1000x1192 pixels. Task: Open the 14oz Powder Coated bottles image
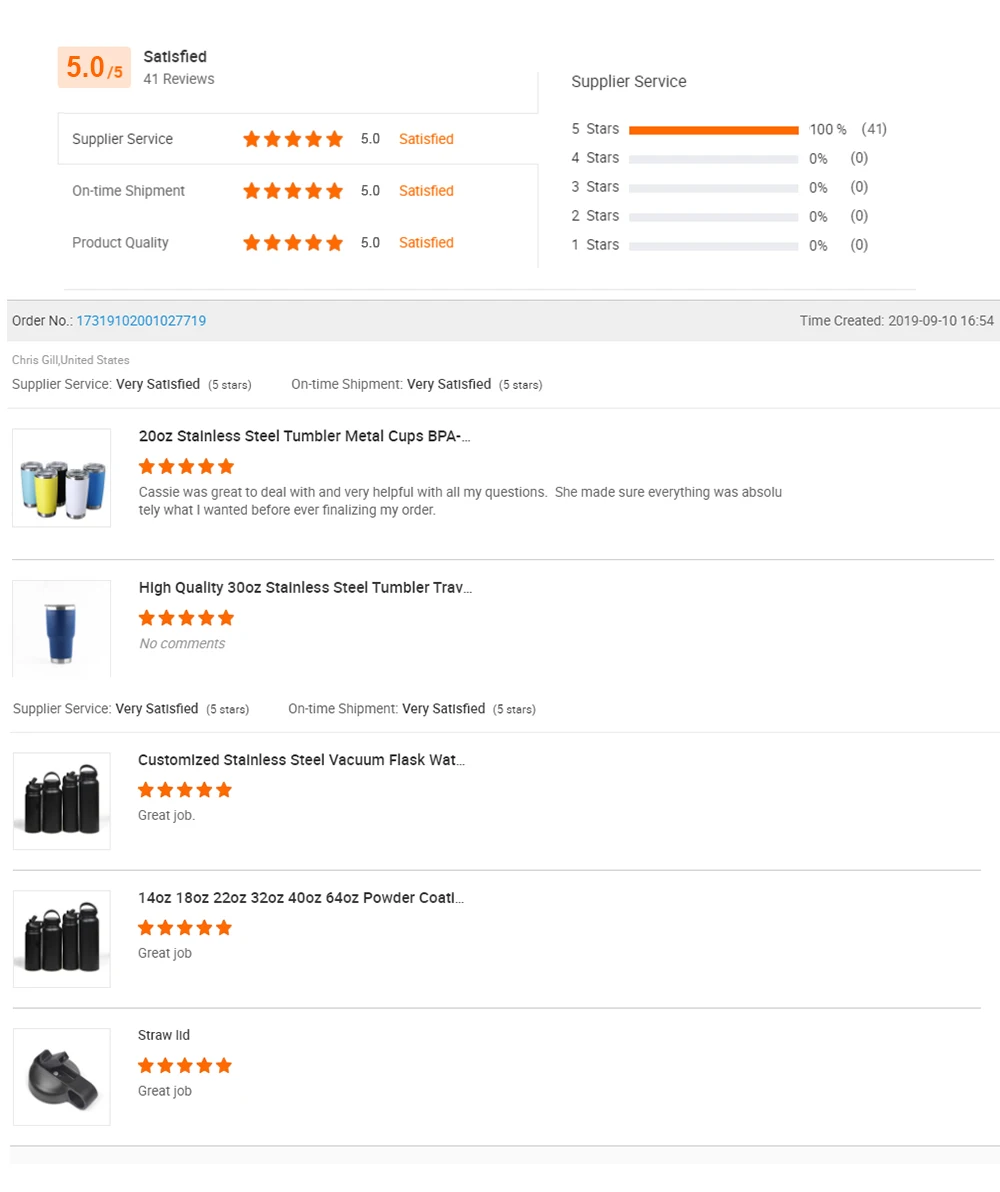click(x=61, y=939)
